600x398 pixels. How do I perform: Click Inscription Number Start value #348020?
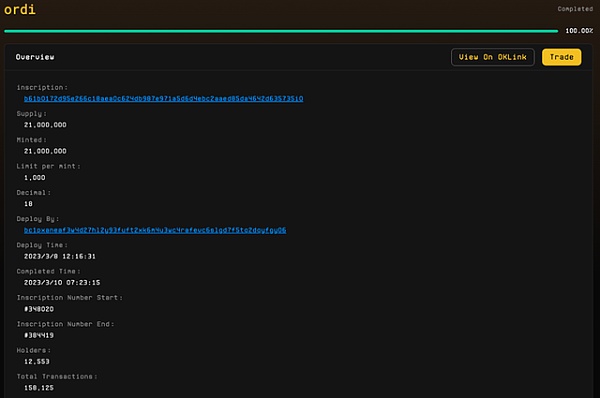(x=39, y=309)
